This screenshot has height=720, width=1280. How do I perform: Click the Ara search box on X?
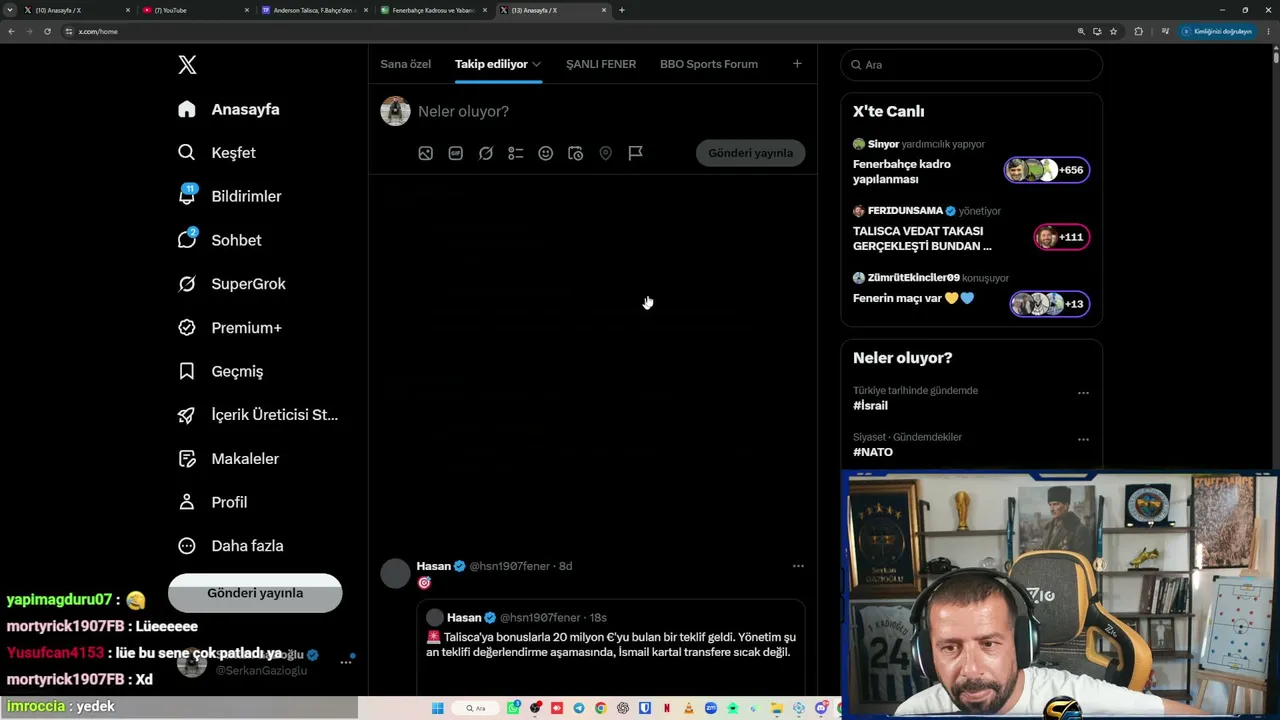point(972,65)
